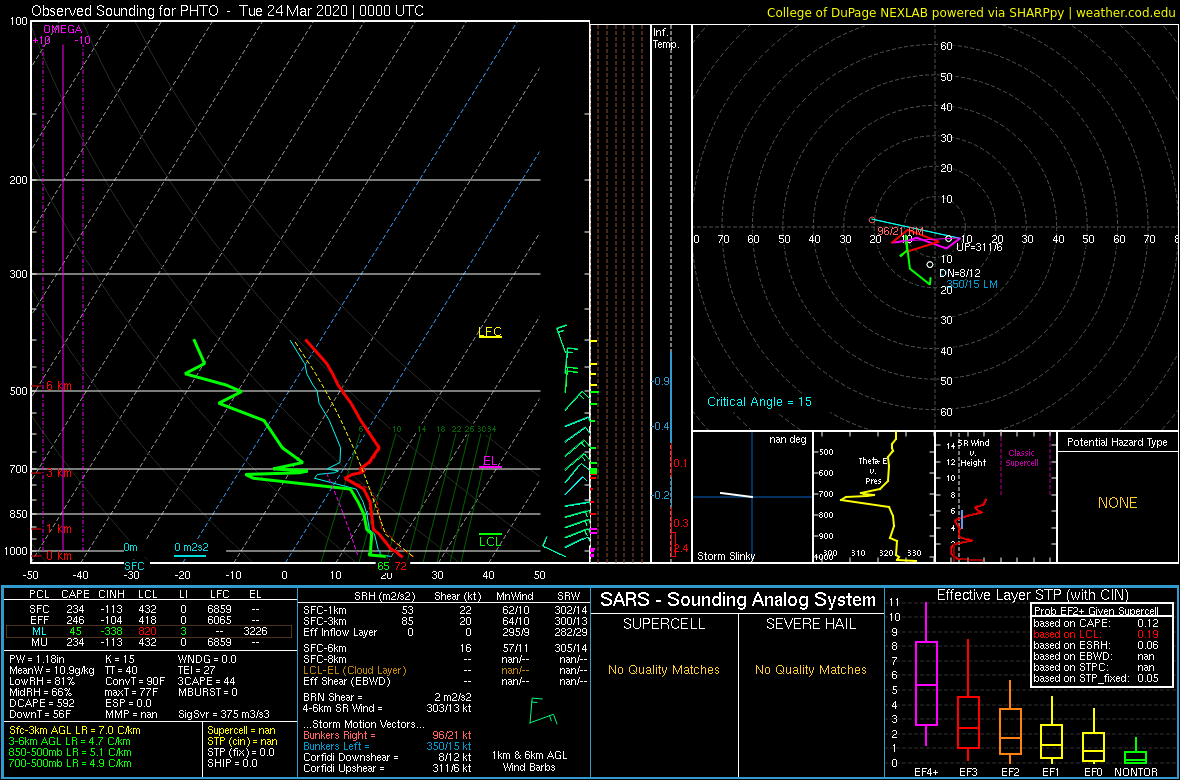
Task: Click the NONE hazard type value
Action: point(1117,503)
